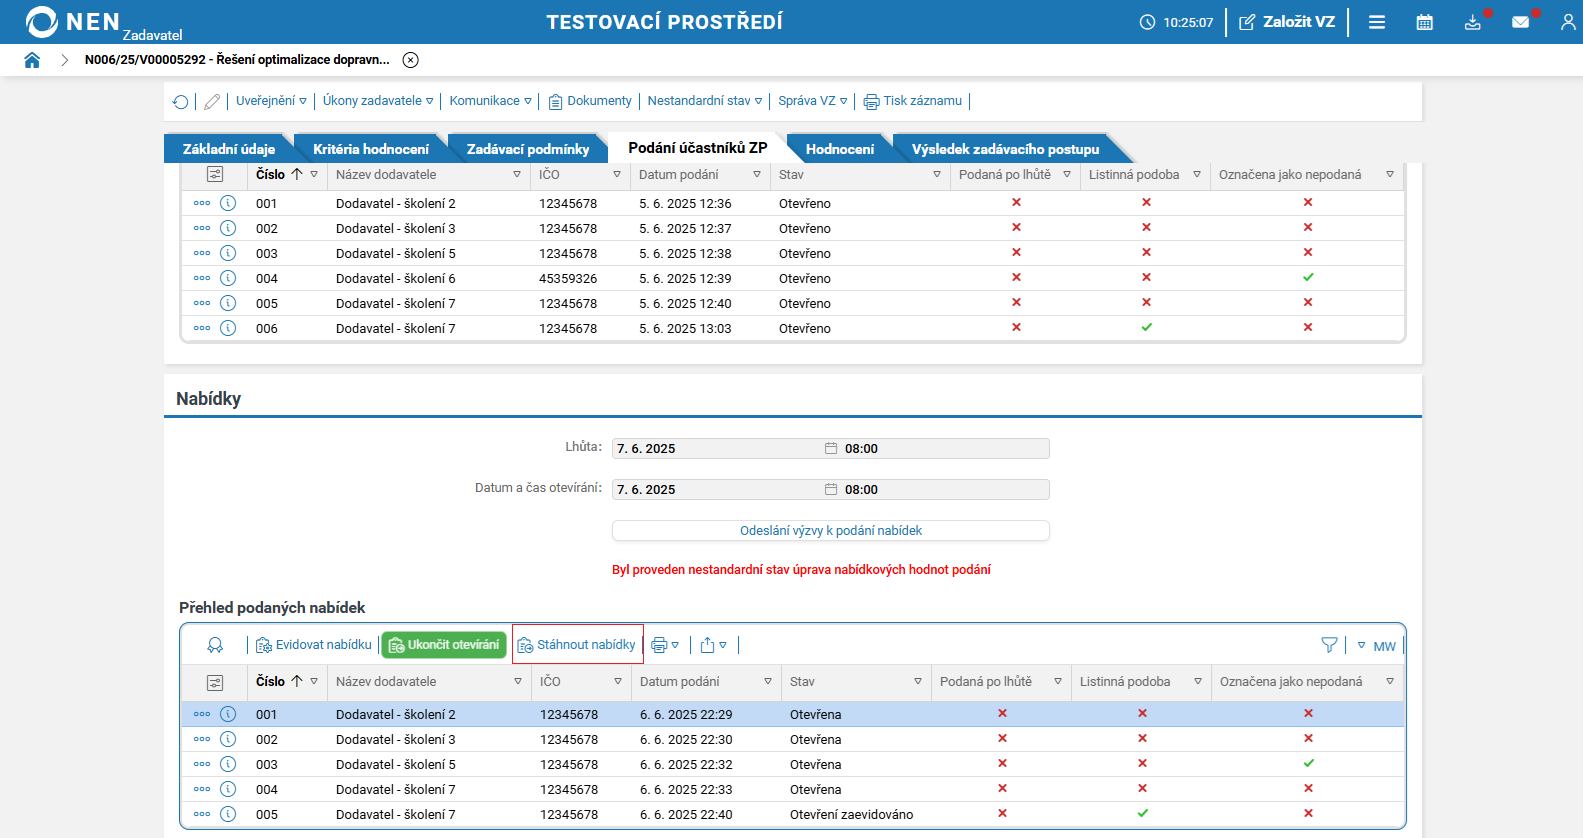This screenshot has width=1583, height=838.
Task: Click the Lhůta date field
Action: (x=718, y=449)
